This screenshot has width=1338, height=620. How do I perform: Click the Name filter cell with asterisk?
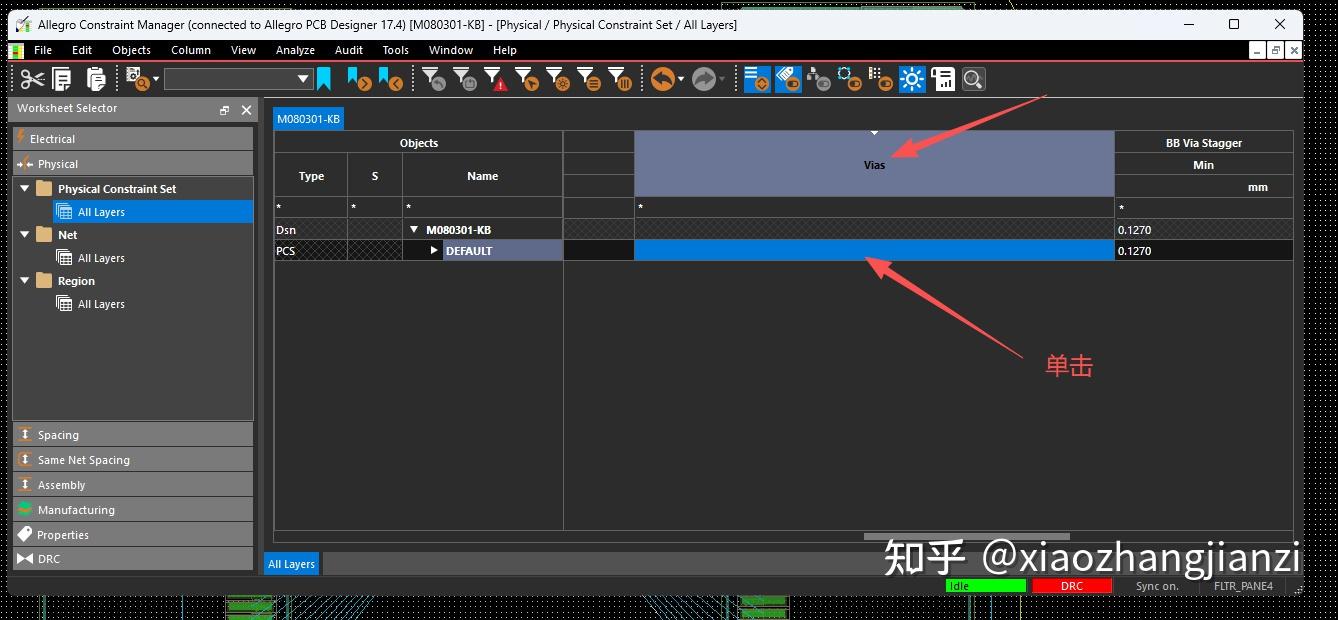482,207
